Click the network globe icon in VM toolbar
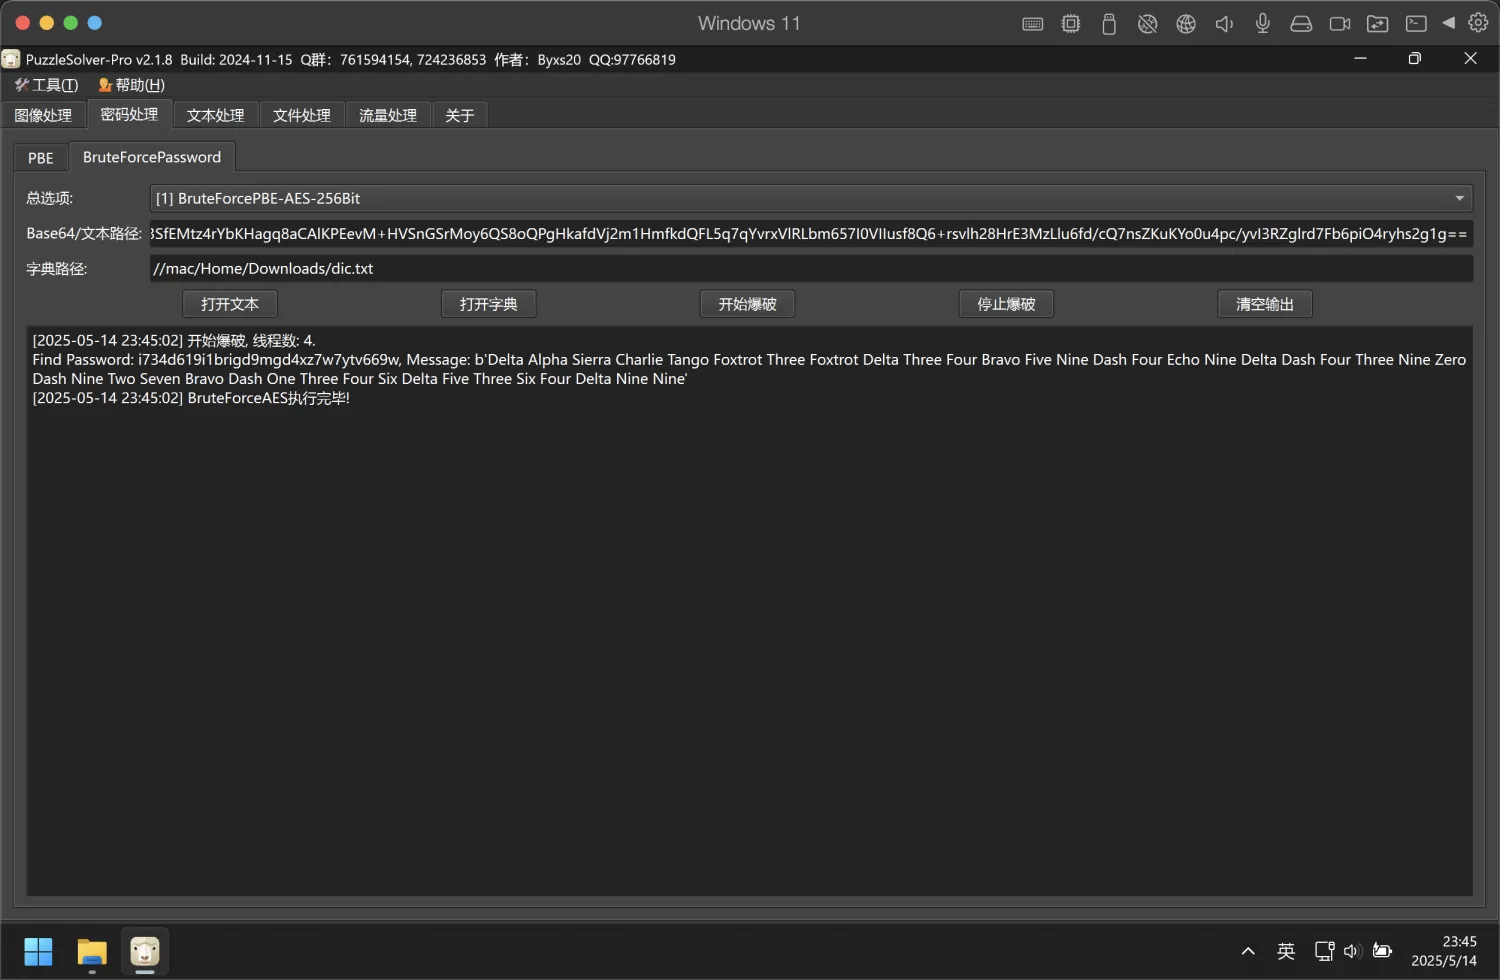 pyautogui.click(x=1186, y=23)
